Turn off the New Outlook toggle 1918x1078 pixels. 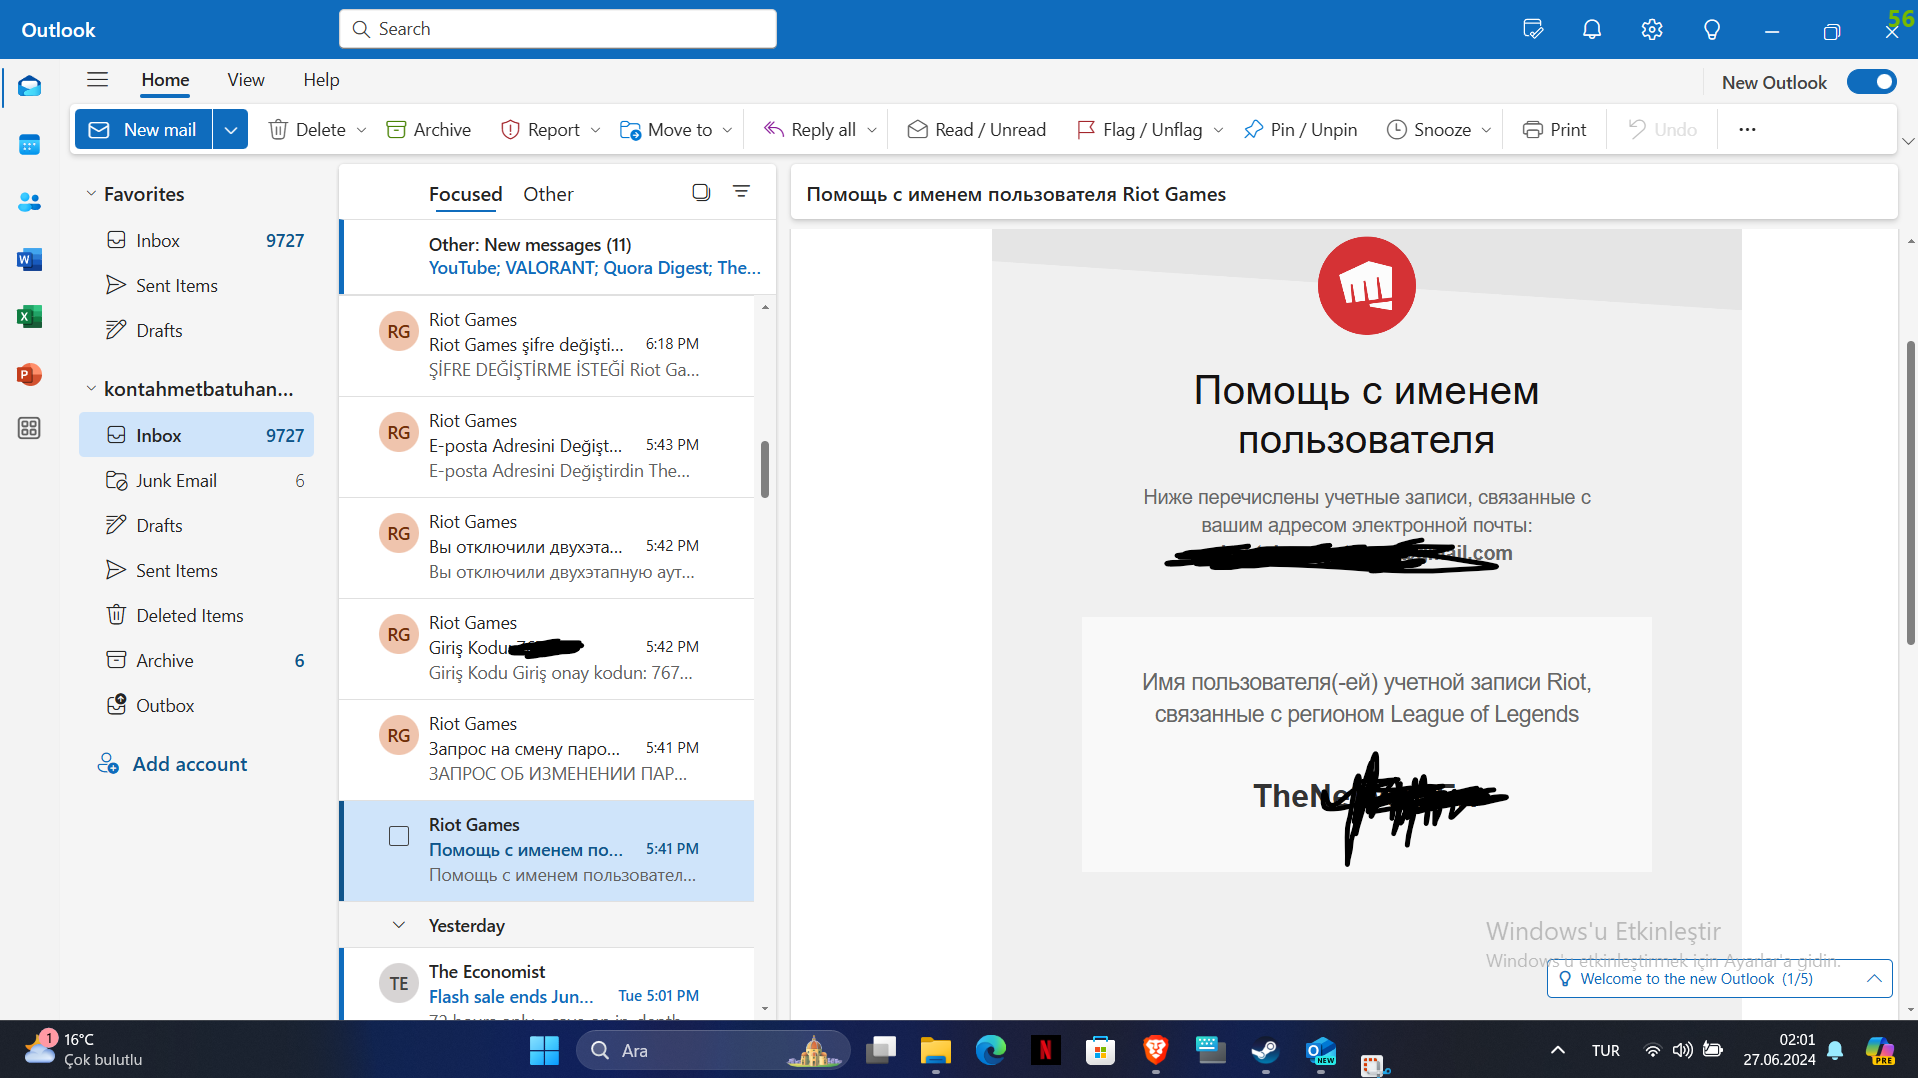click(1871, 82)
